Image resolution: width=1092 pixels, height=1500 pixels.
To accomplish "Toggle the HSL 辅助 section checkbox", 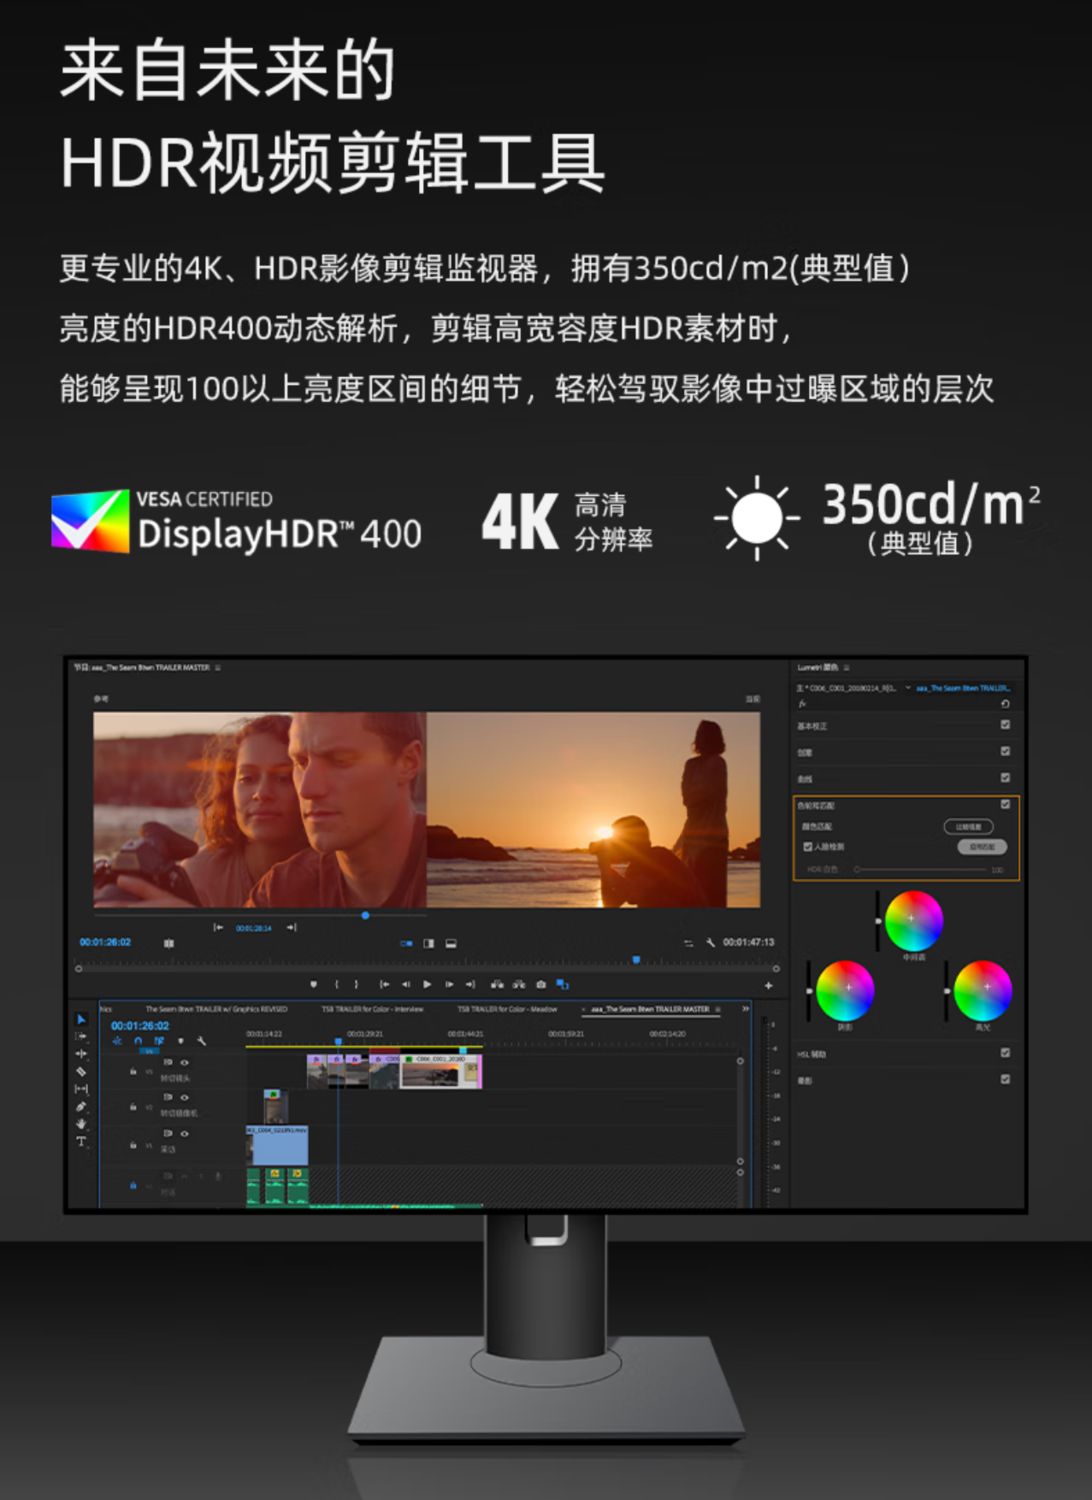I will click(x=1005, y=1053).
